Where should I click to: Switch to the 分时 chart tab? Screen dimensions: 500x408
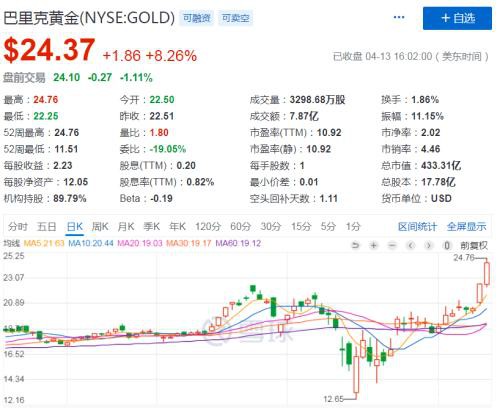18,227
